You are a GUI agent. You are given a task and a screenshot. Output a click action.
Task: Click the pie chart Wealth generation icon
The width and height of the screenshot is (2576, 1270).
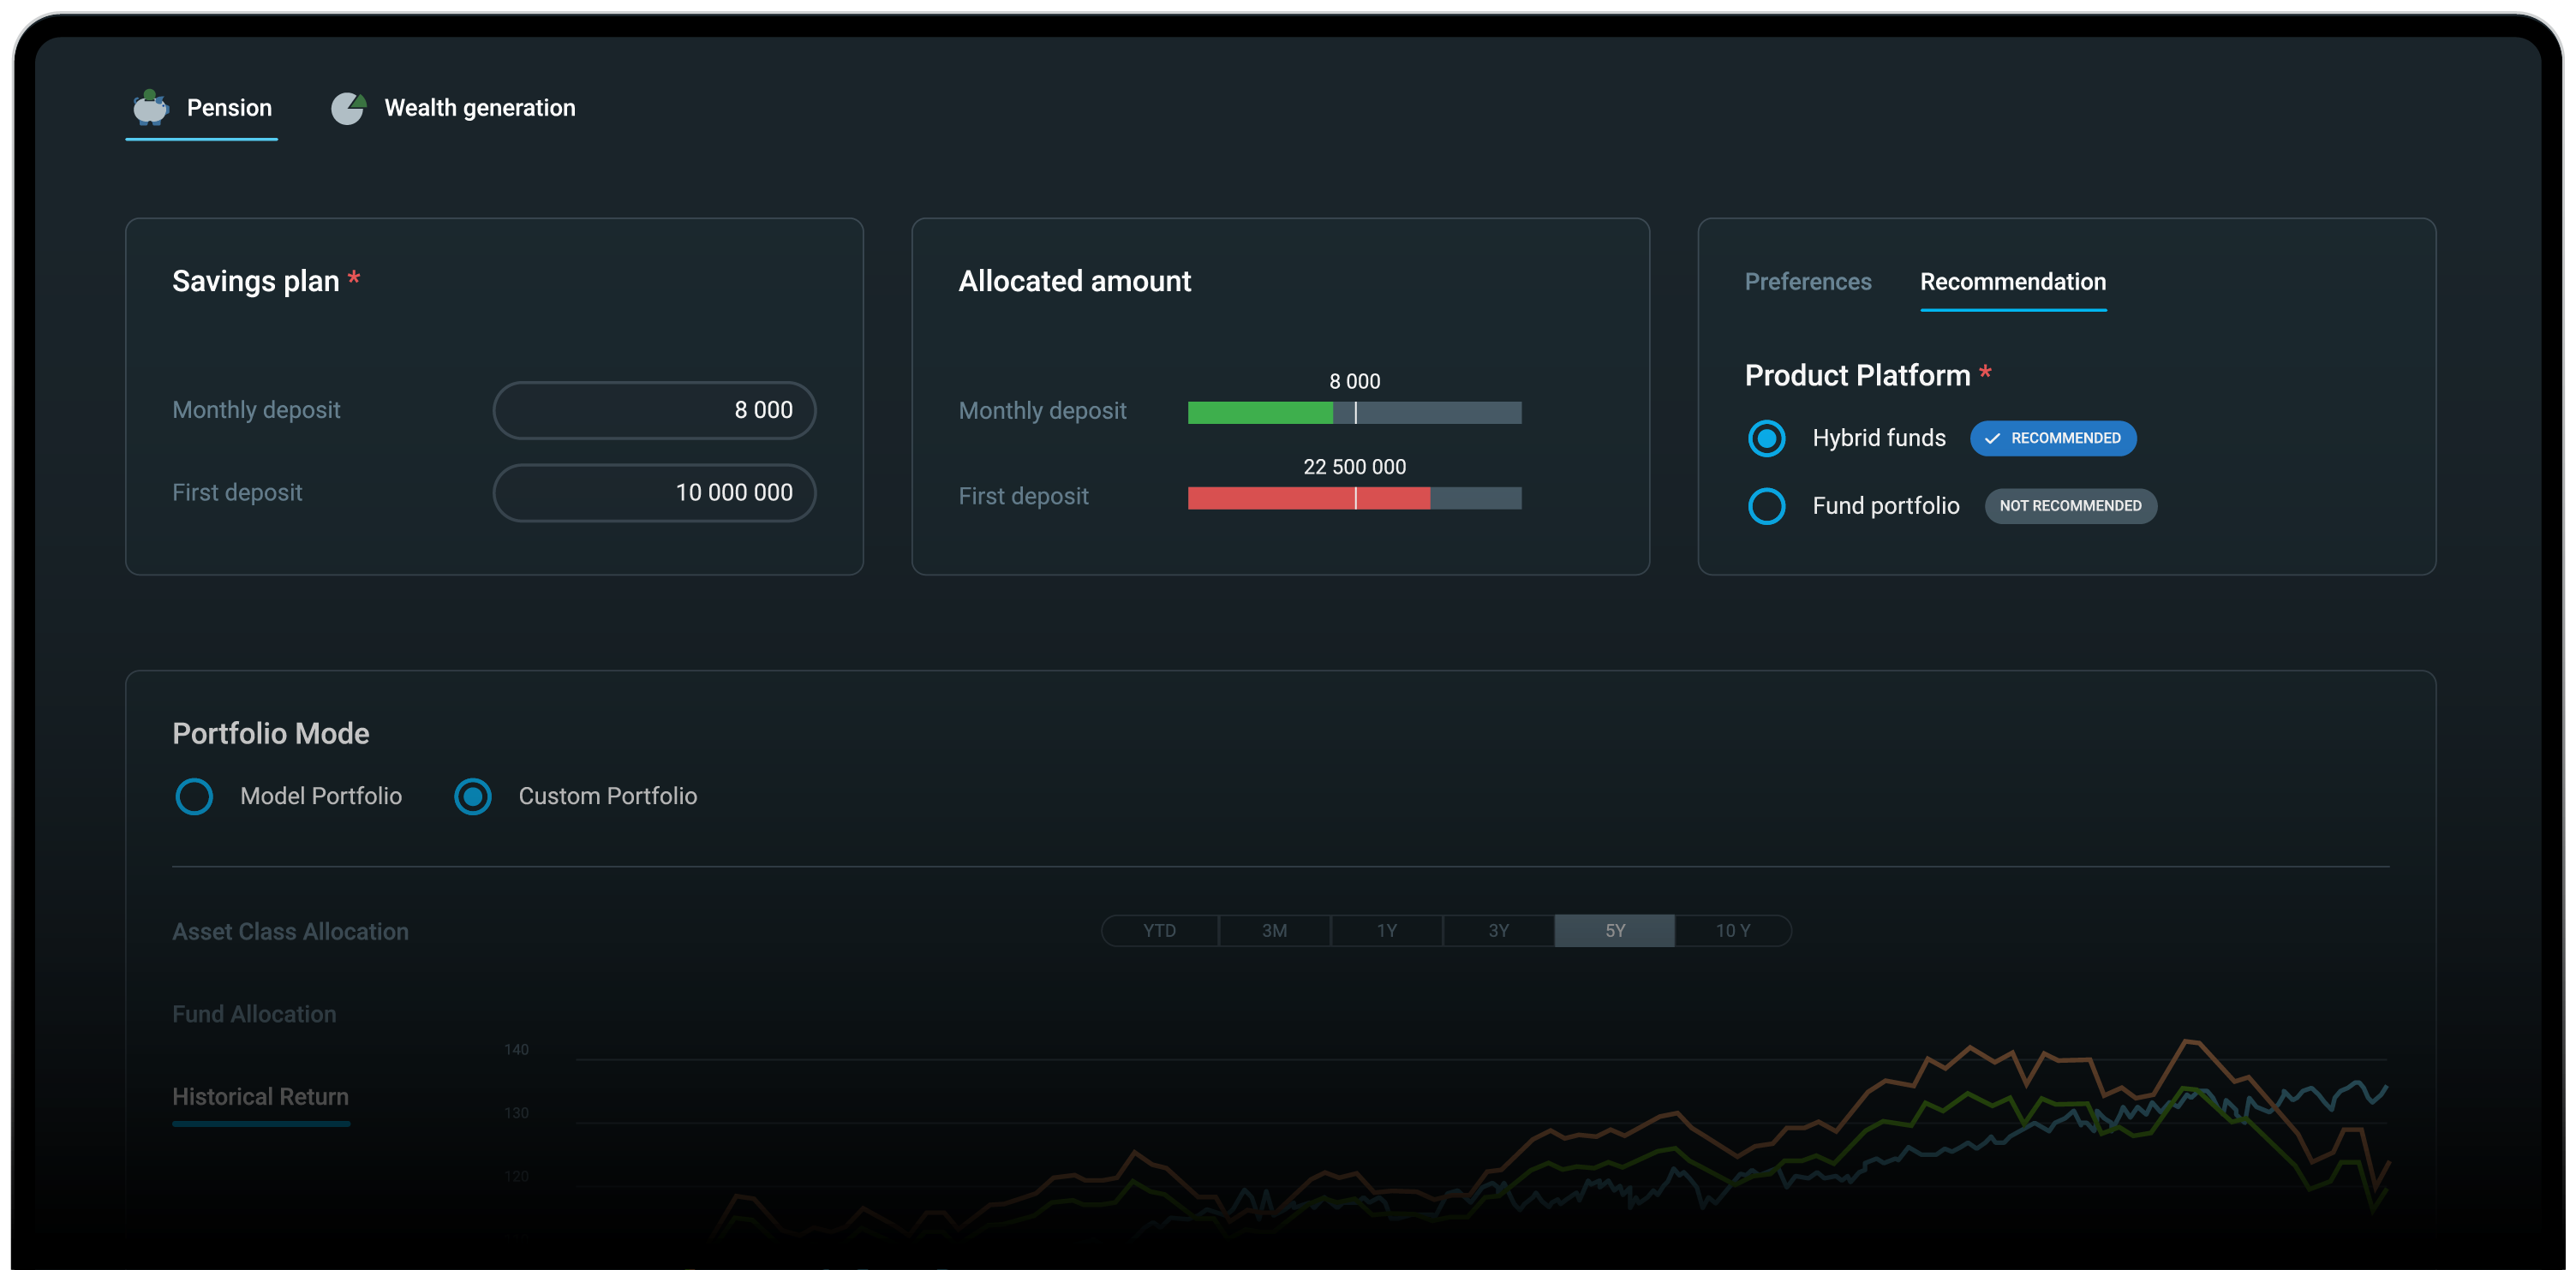348,107
